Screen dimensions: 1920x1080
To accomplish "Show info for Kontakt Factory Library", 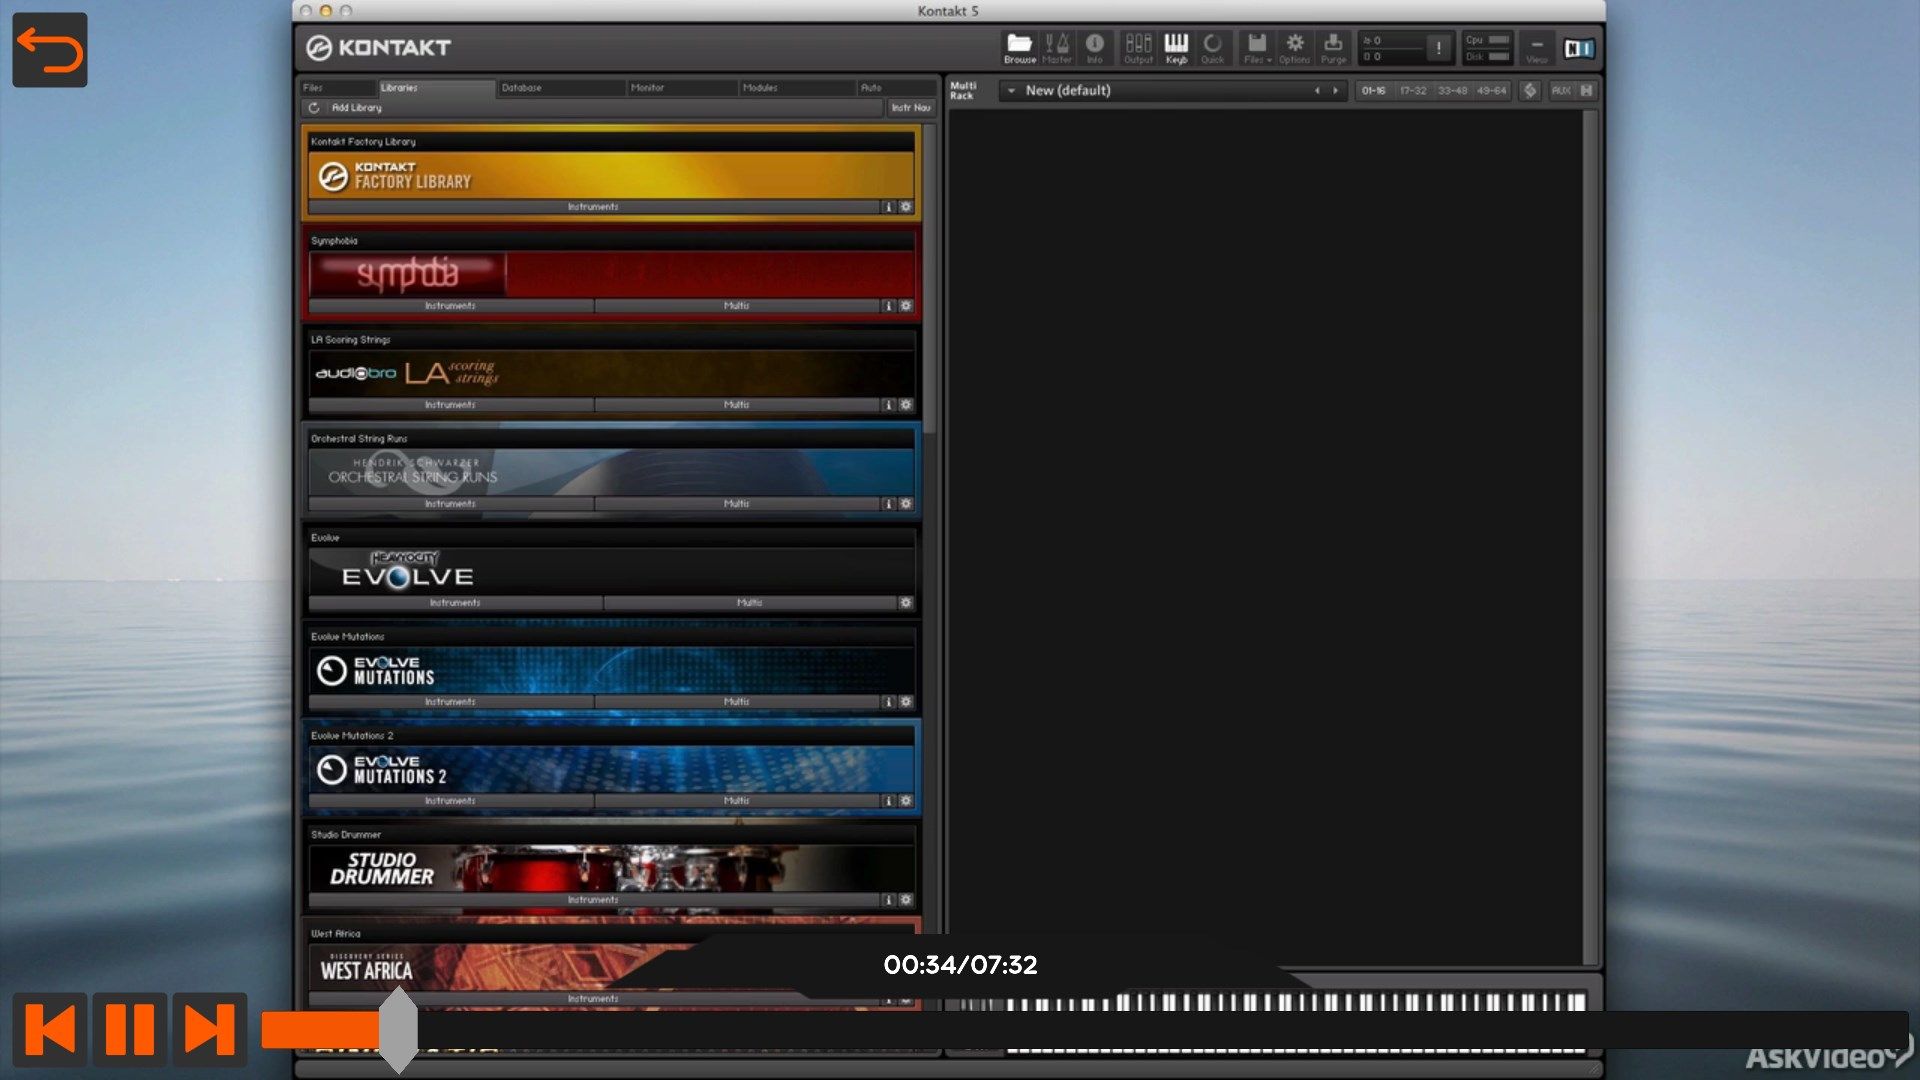I will click(x=888, y=207).
